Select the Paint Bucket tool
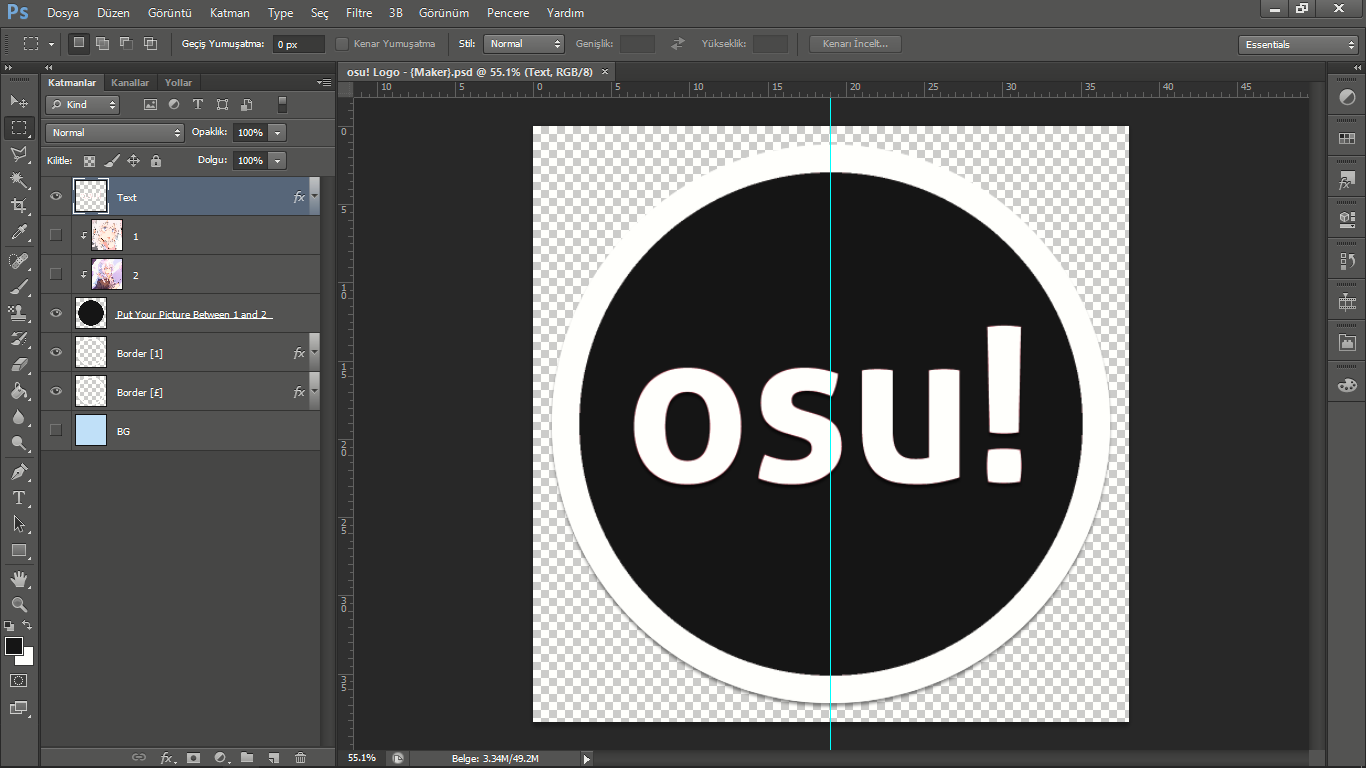 coord(19,391)
